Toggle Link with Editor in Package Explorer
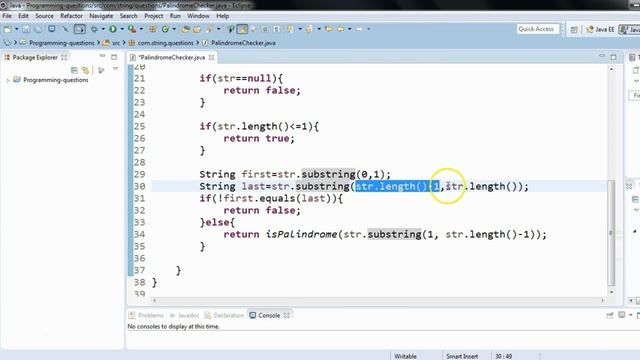 click(x=85, y=70)
